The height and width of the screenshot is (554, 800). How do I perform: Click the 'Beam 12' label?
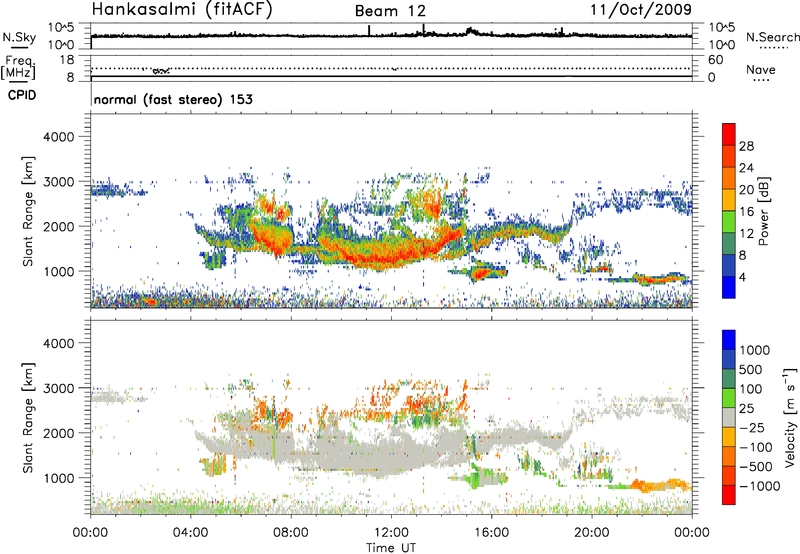point(390,11)
